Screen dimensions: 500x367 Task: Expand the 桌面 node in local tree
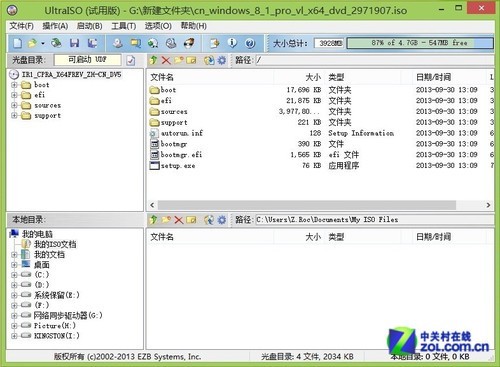pyautogui.click(x=14, y=265)
